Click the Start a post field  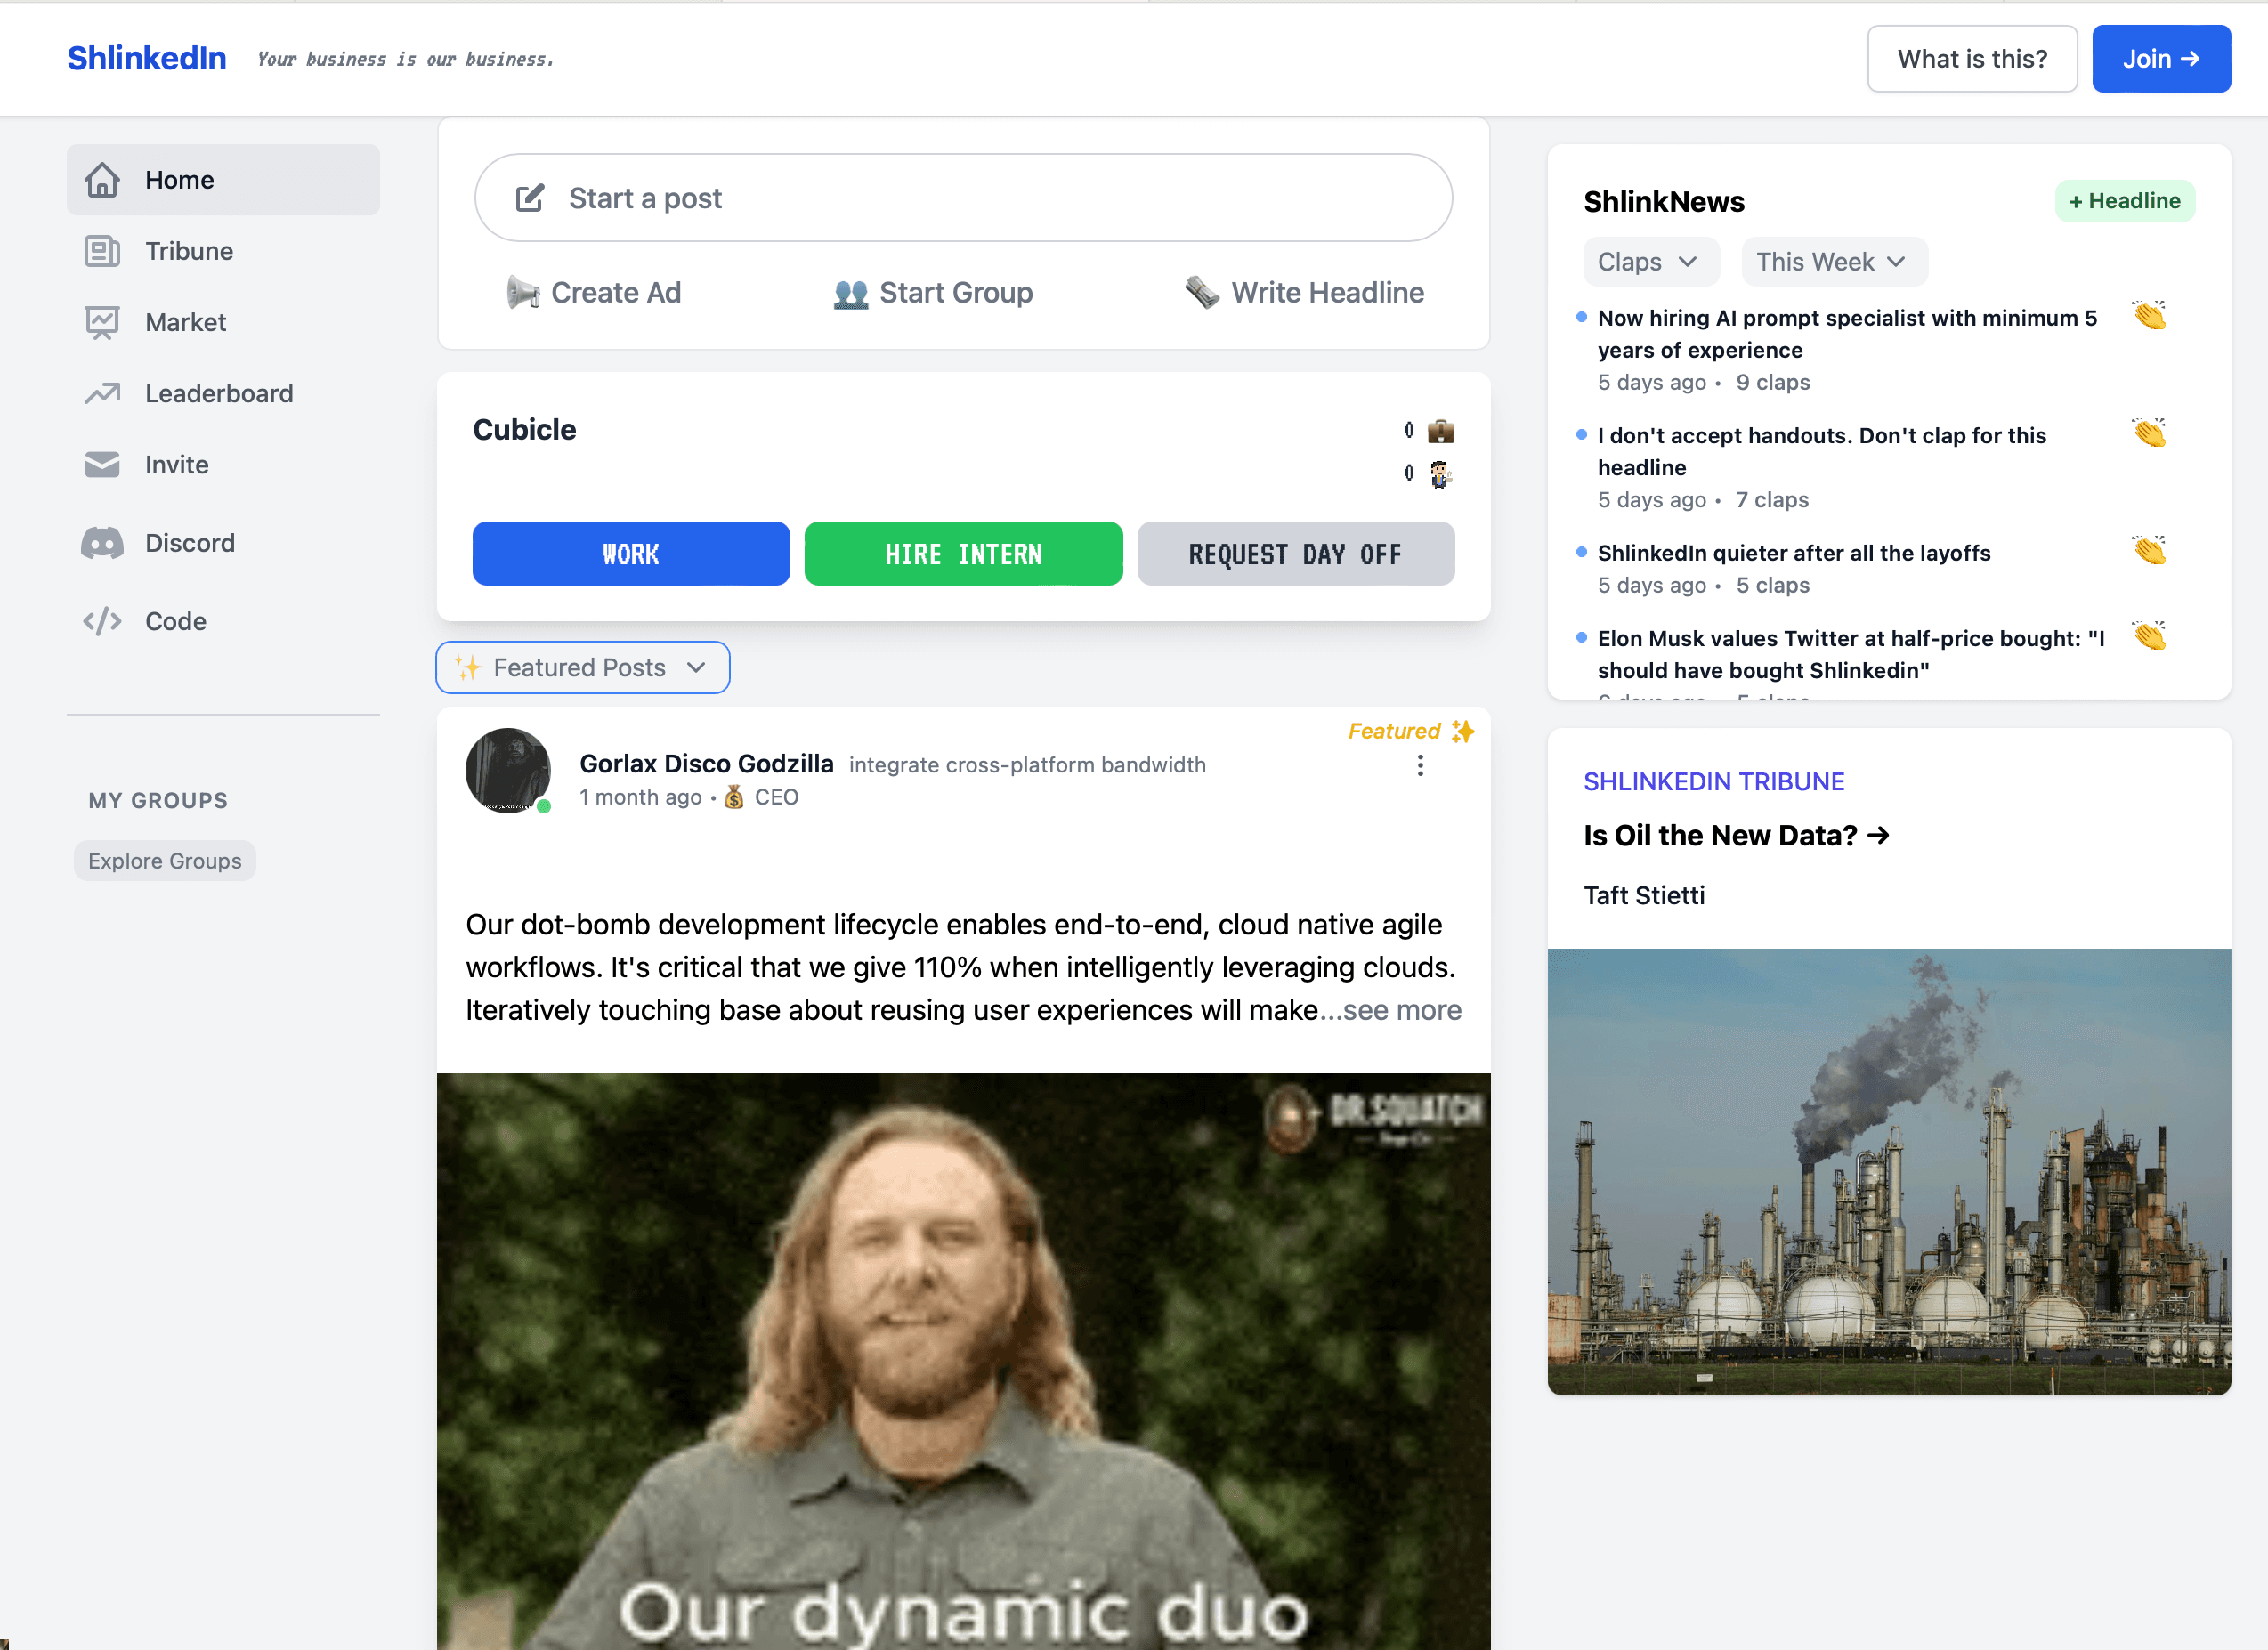[x=962, y=198]
